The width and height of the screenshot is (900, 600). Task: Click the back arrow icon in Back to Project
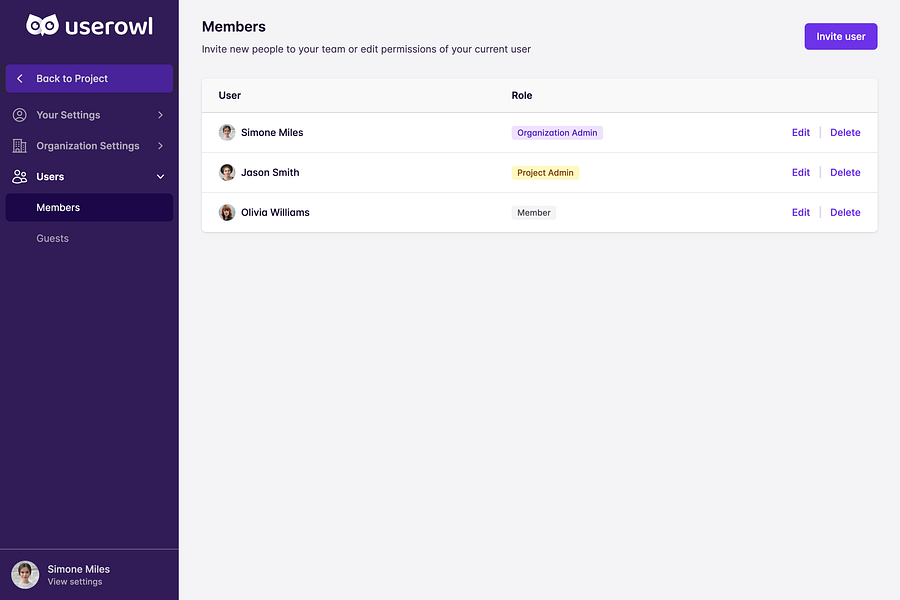[20, 79]
